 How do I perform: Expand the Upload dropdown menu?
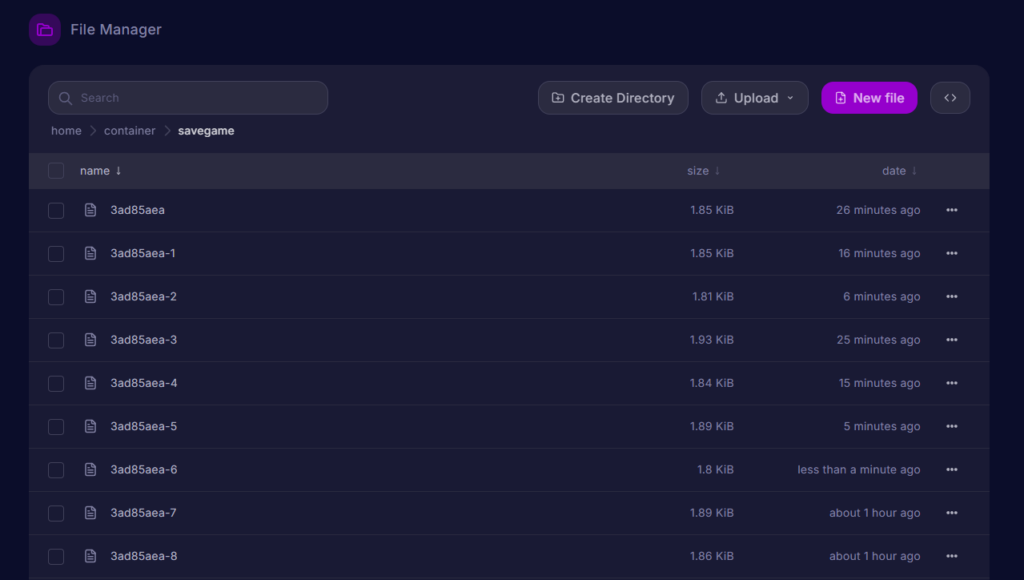[x=754, y=98]
